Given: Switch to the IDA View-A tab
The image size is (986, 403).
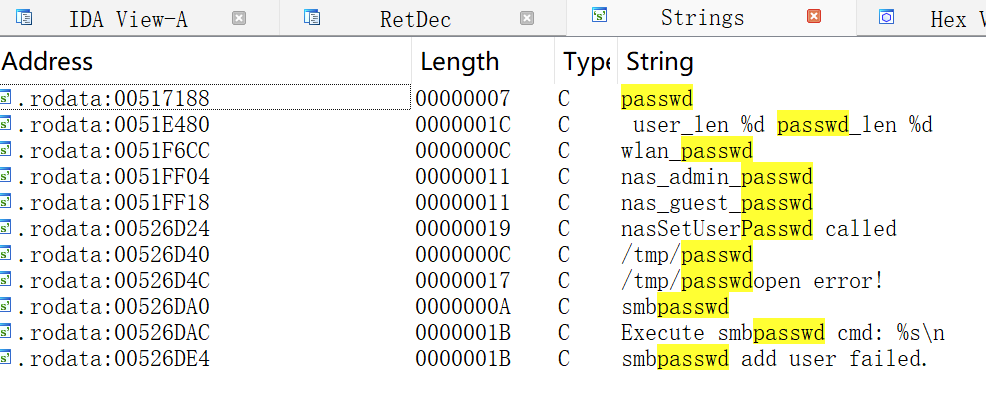Looking at the screenshot, I should coord(127,19).
